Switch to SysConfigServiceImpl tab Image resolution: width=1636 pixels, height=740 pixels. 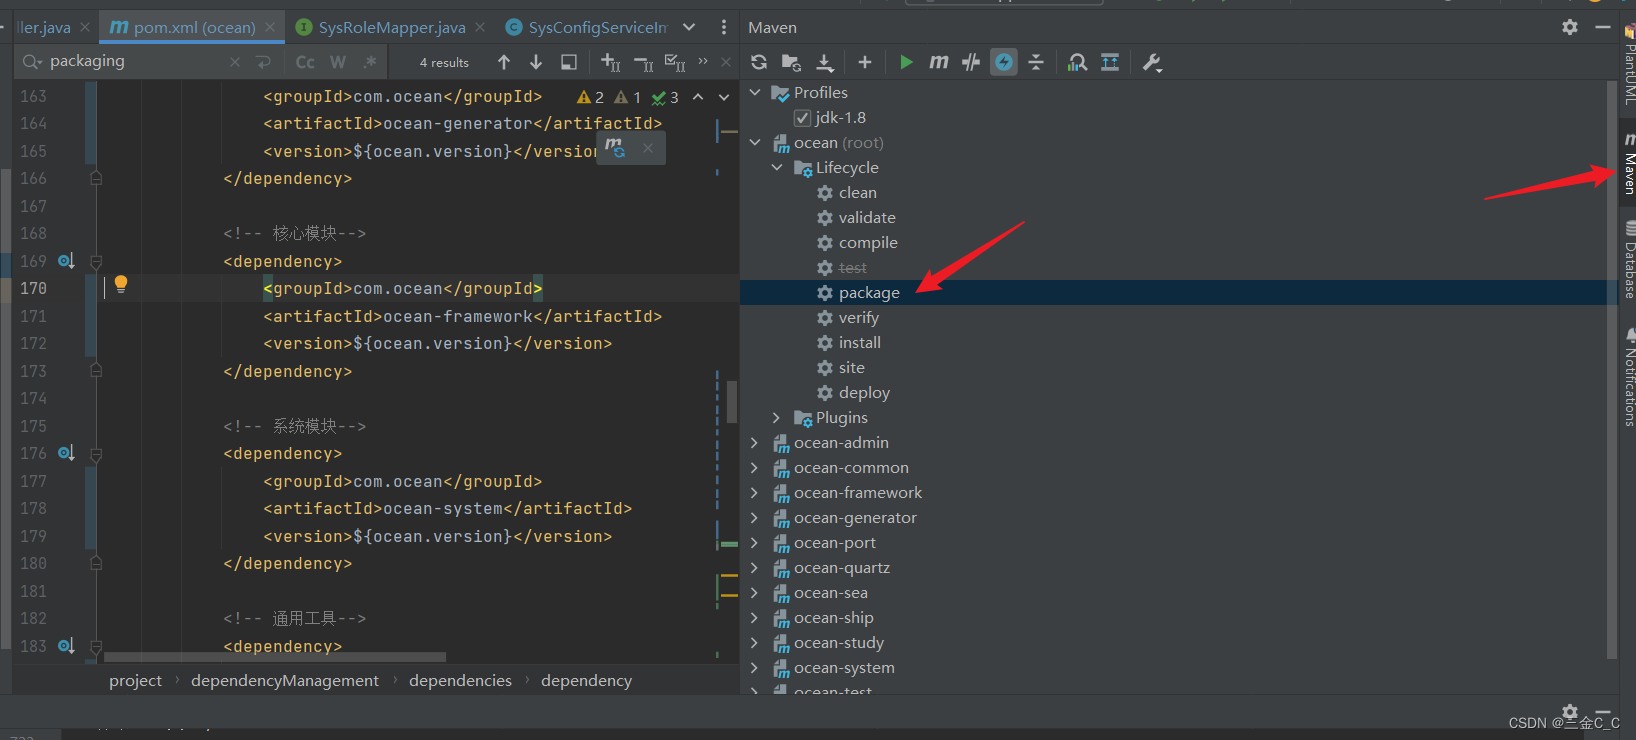click(586, 27)
